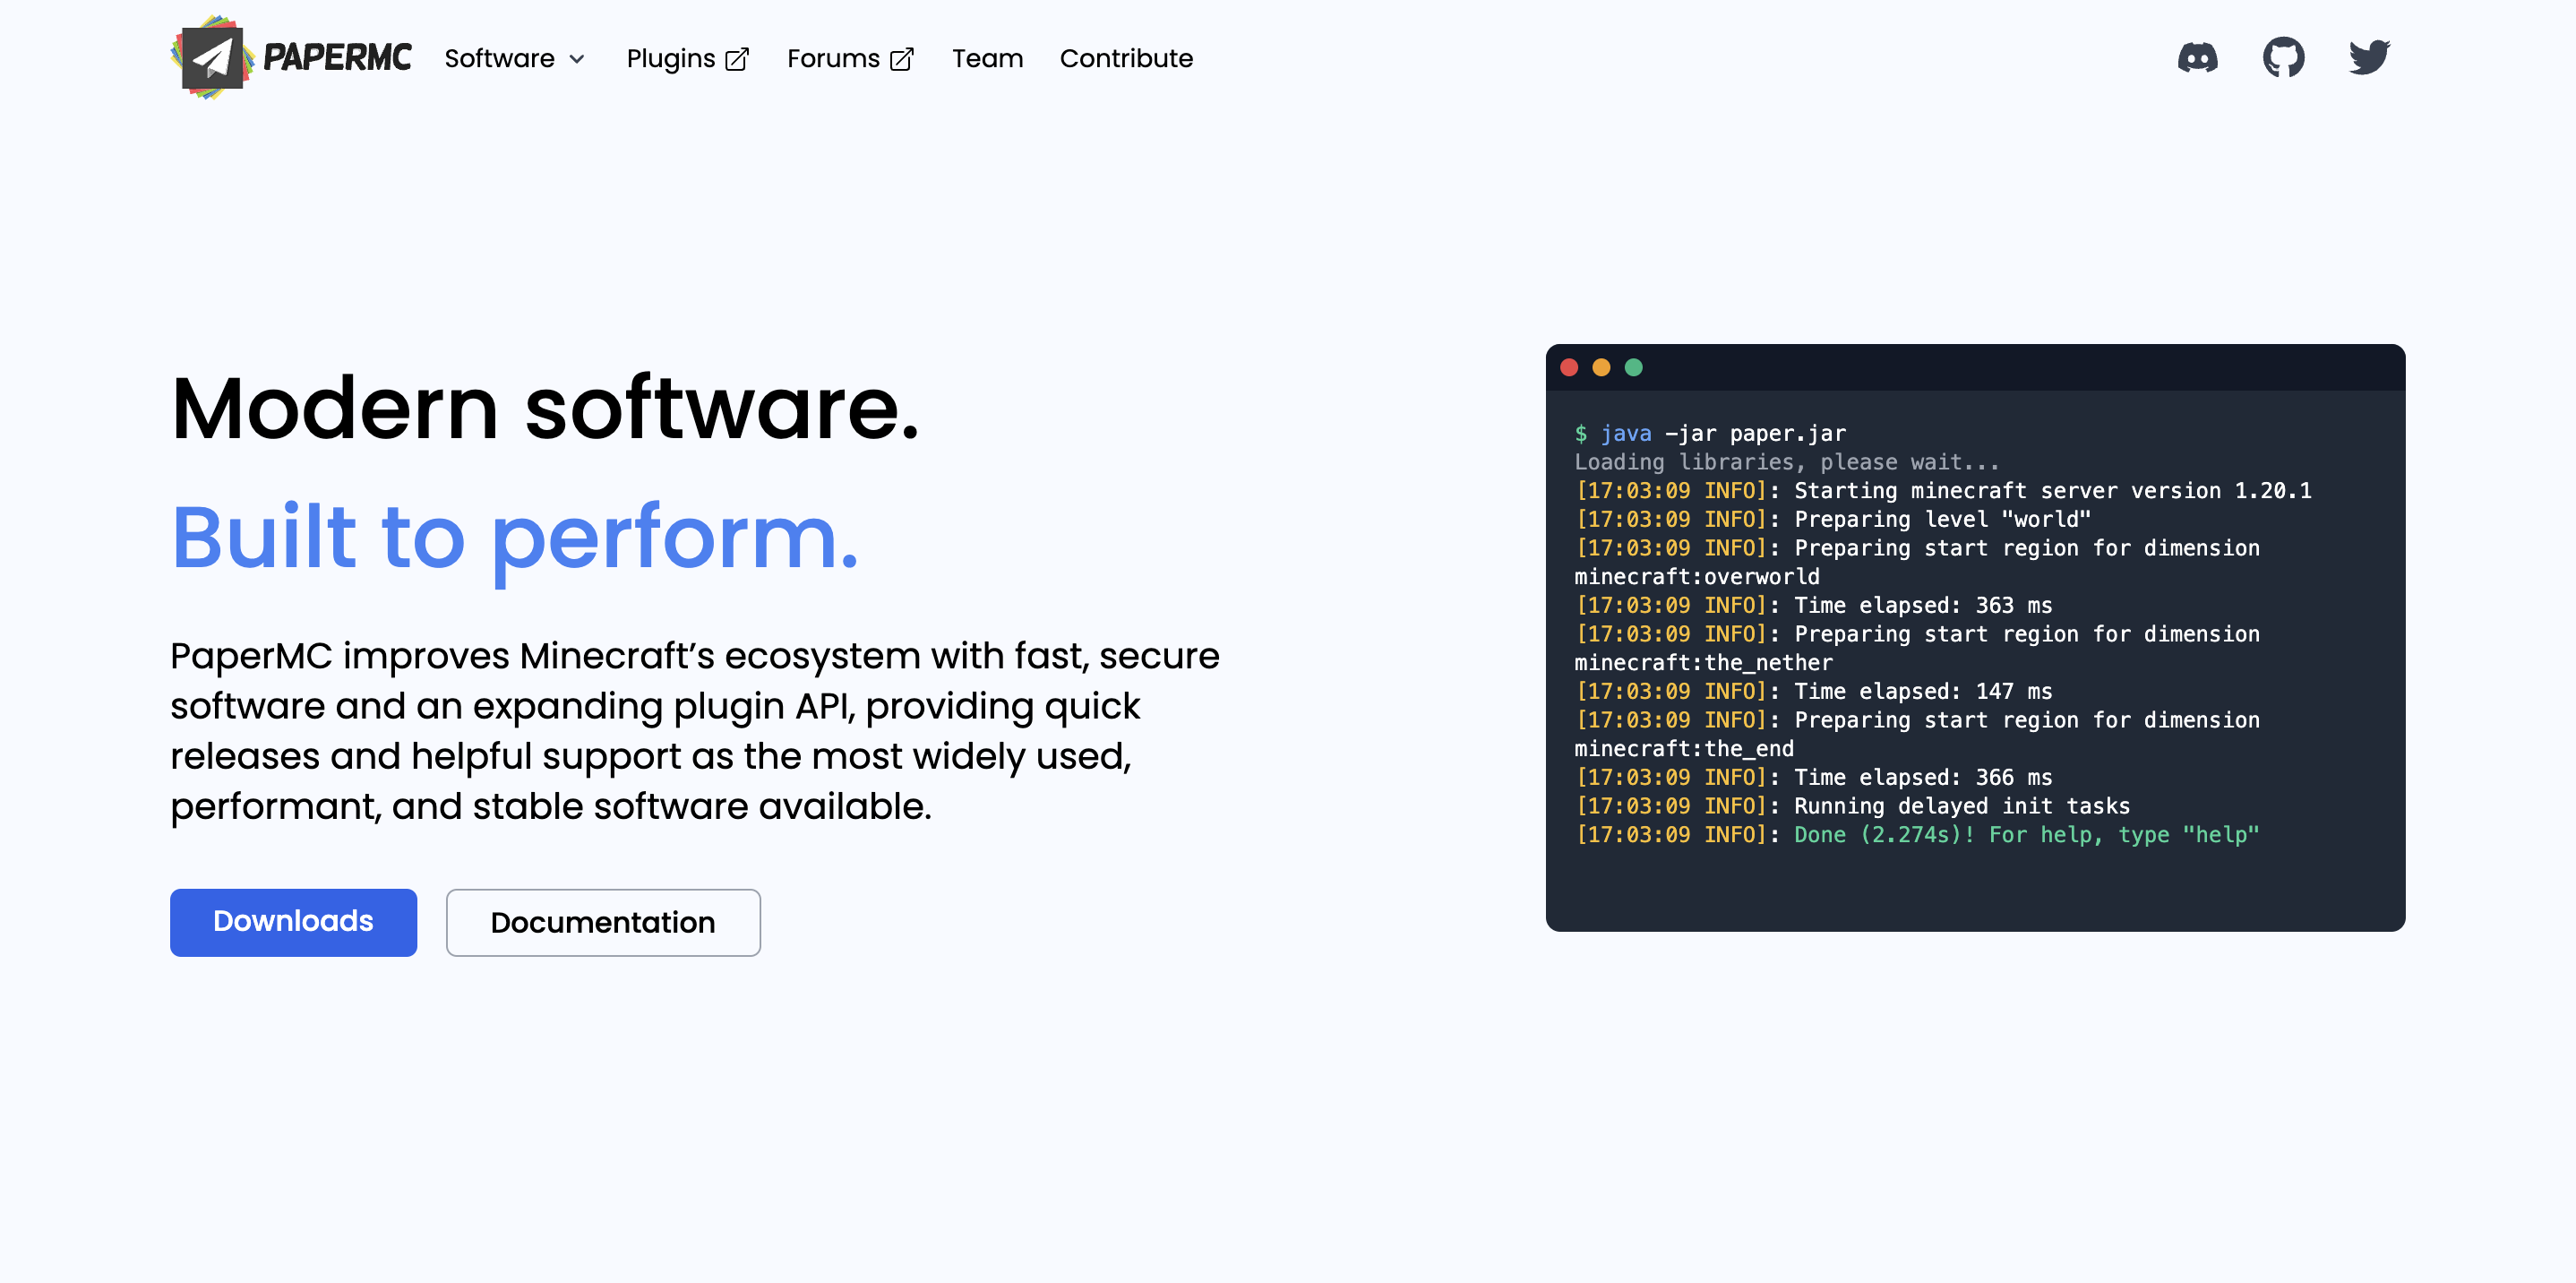2576x1283 pixels.
Task: Open the Twitter bird icon link
Action: 2369,58
